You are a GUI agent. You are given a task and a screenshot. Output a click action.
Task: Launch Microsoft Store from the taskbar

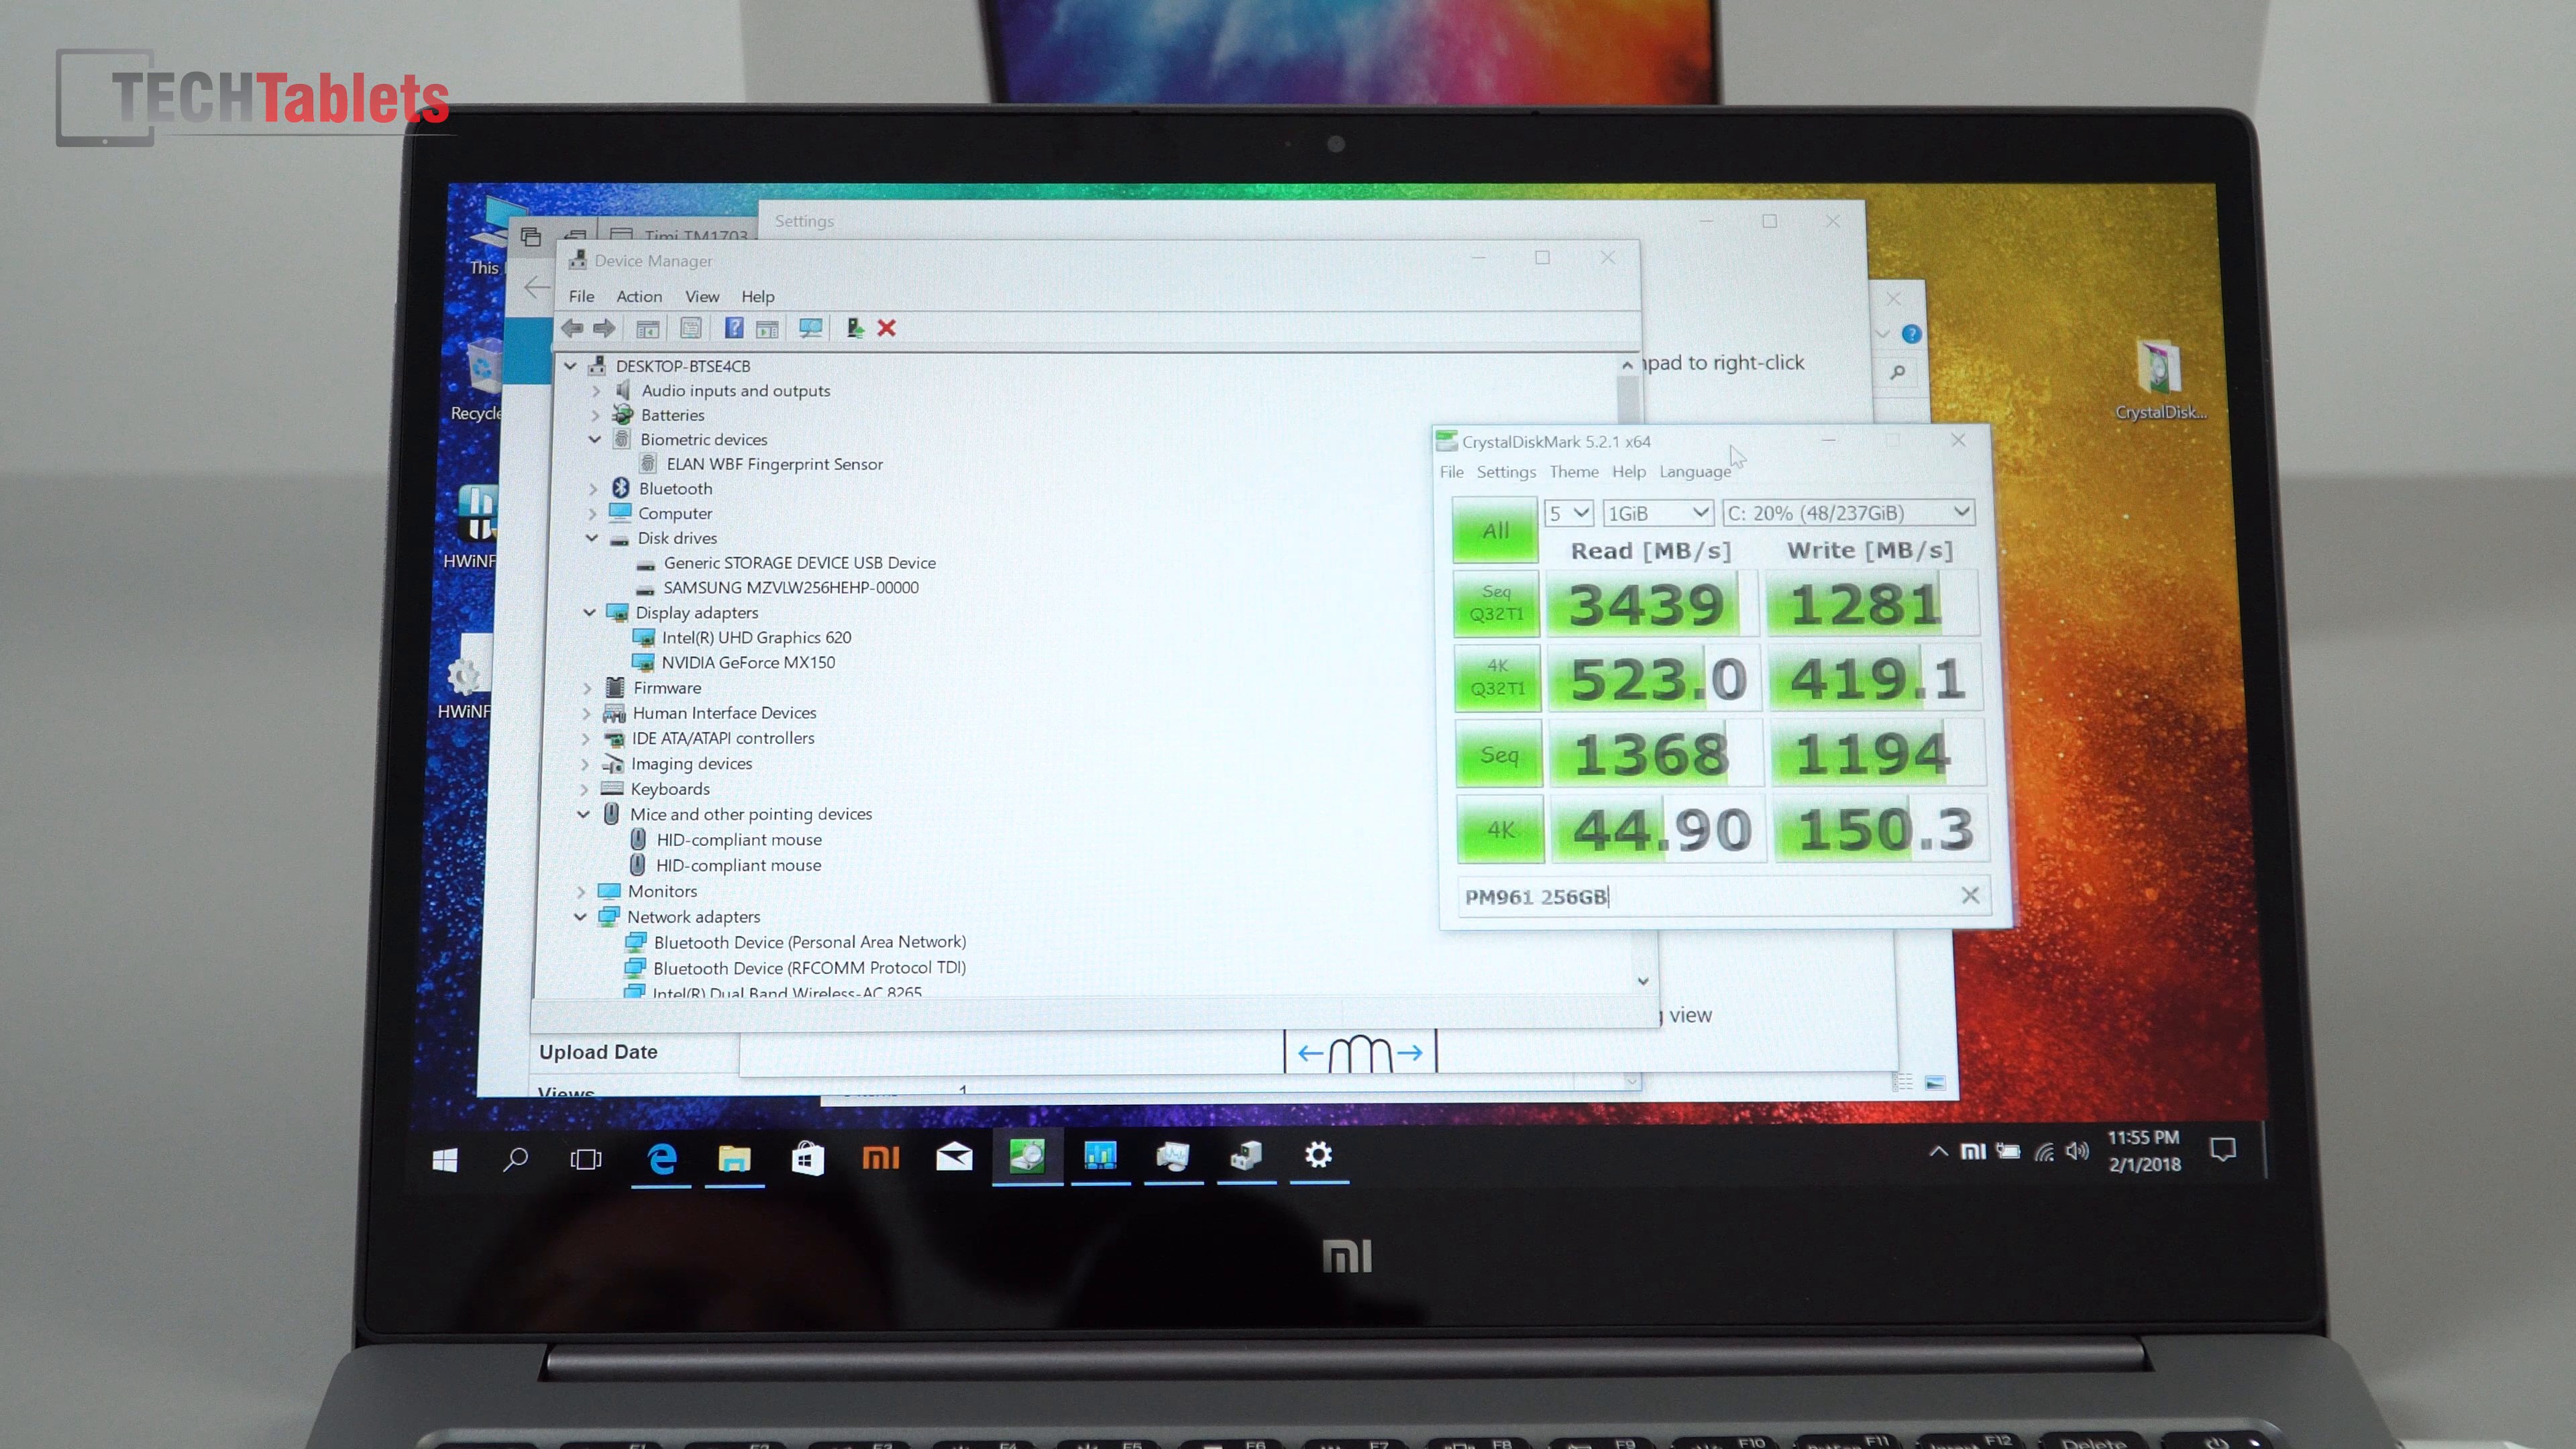point(808,1158)
